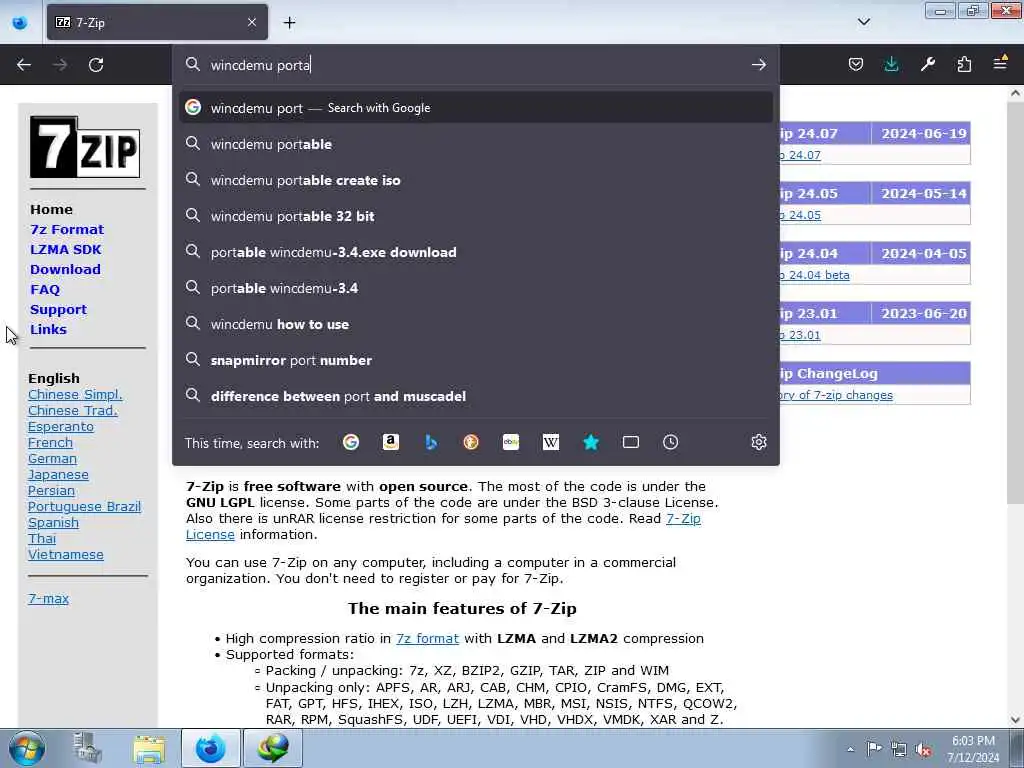This screenshot has height=768, width=1024.
Task: Search this time with Amazon
Action: pos(391,442)
